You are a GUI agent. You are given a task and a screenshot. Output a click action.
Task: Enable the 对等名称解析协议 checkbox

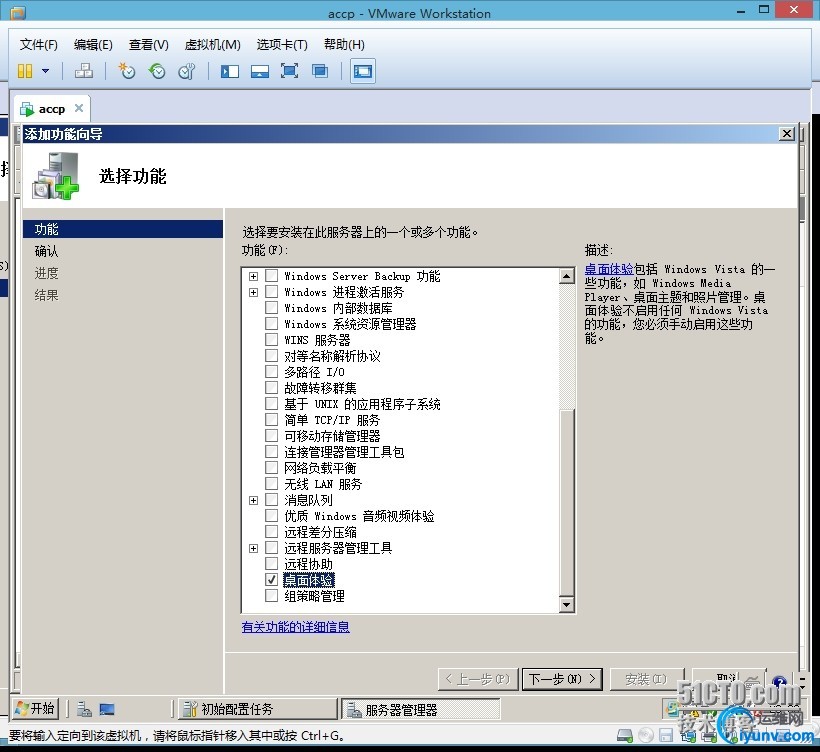(271, 356)
